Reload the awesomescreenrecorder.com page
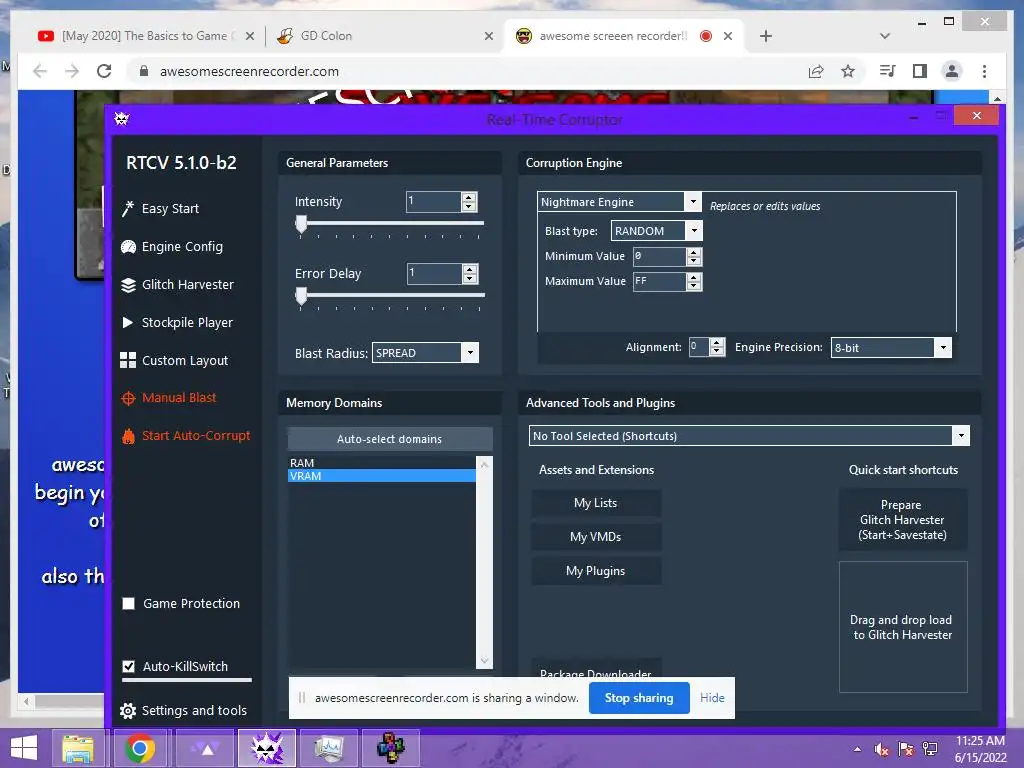 (x=104, y=71)
